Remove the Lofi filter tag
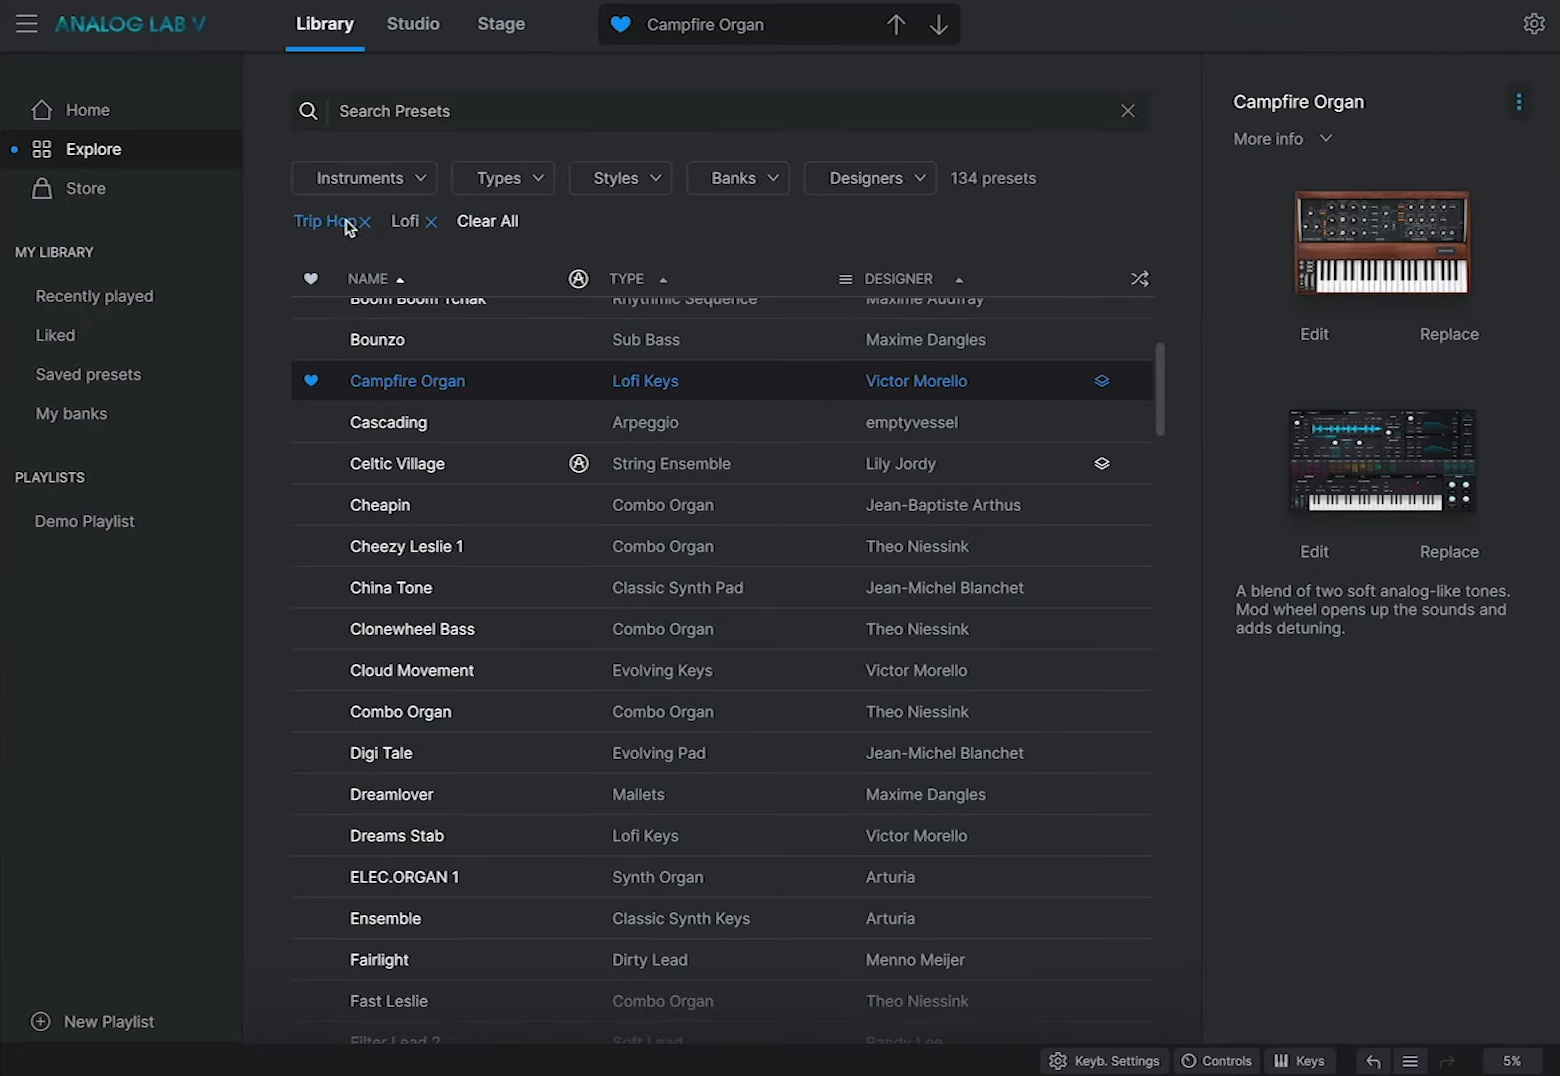The height and width of the screenshot is (1076, 1560). [431, 222]
